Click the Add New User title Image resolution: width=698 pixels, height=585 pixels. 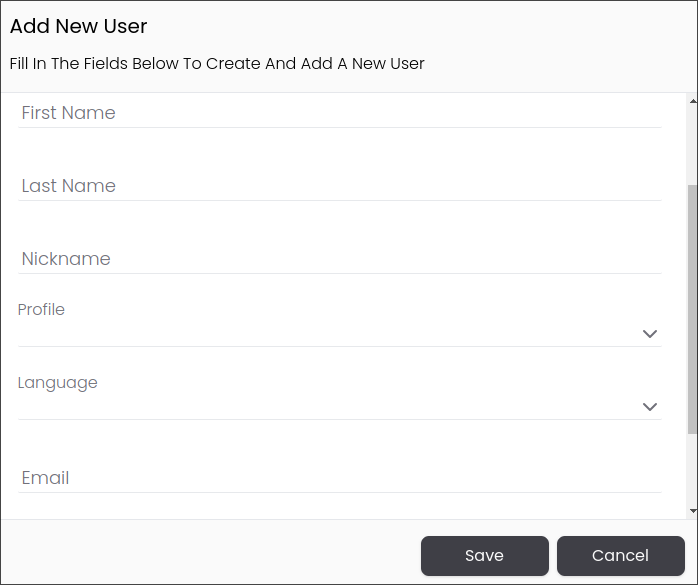point(78,26)
